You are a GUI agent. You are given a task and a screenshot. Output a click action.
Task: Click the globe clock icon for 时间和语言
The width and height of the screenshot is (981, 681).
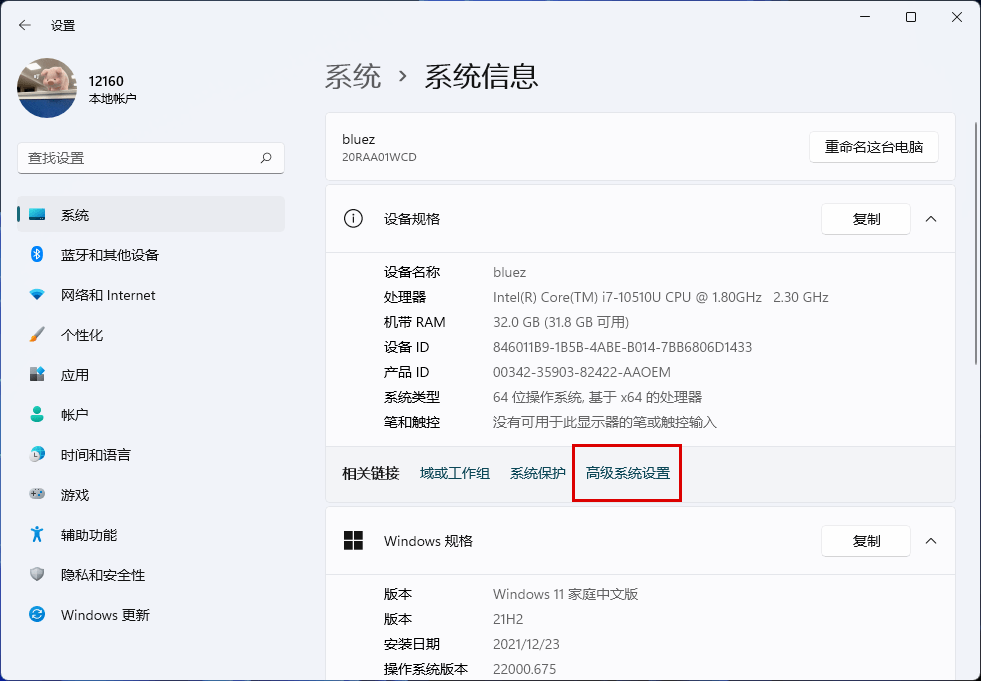(37, 454)
